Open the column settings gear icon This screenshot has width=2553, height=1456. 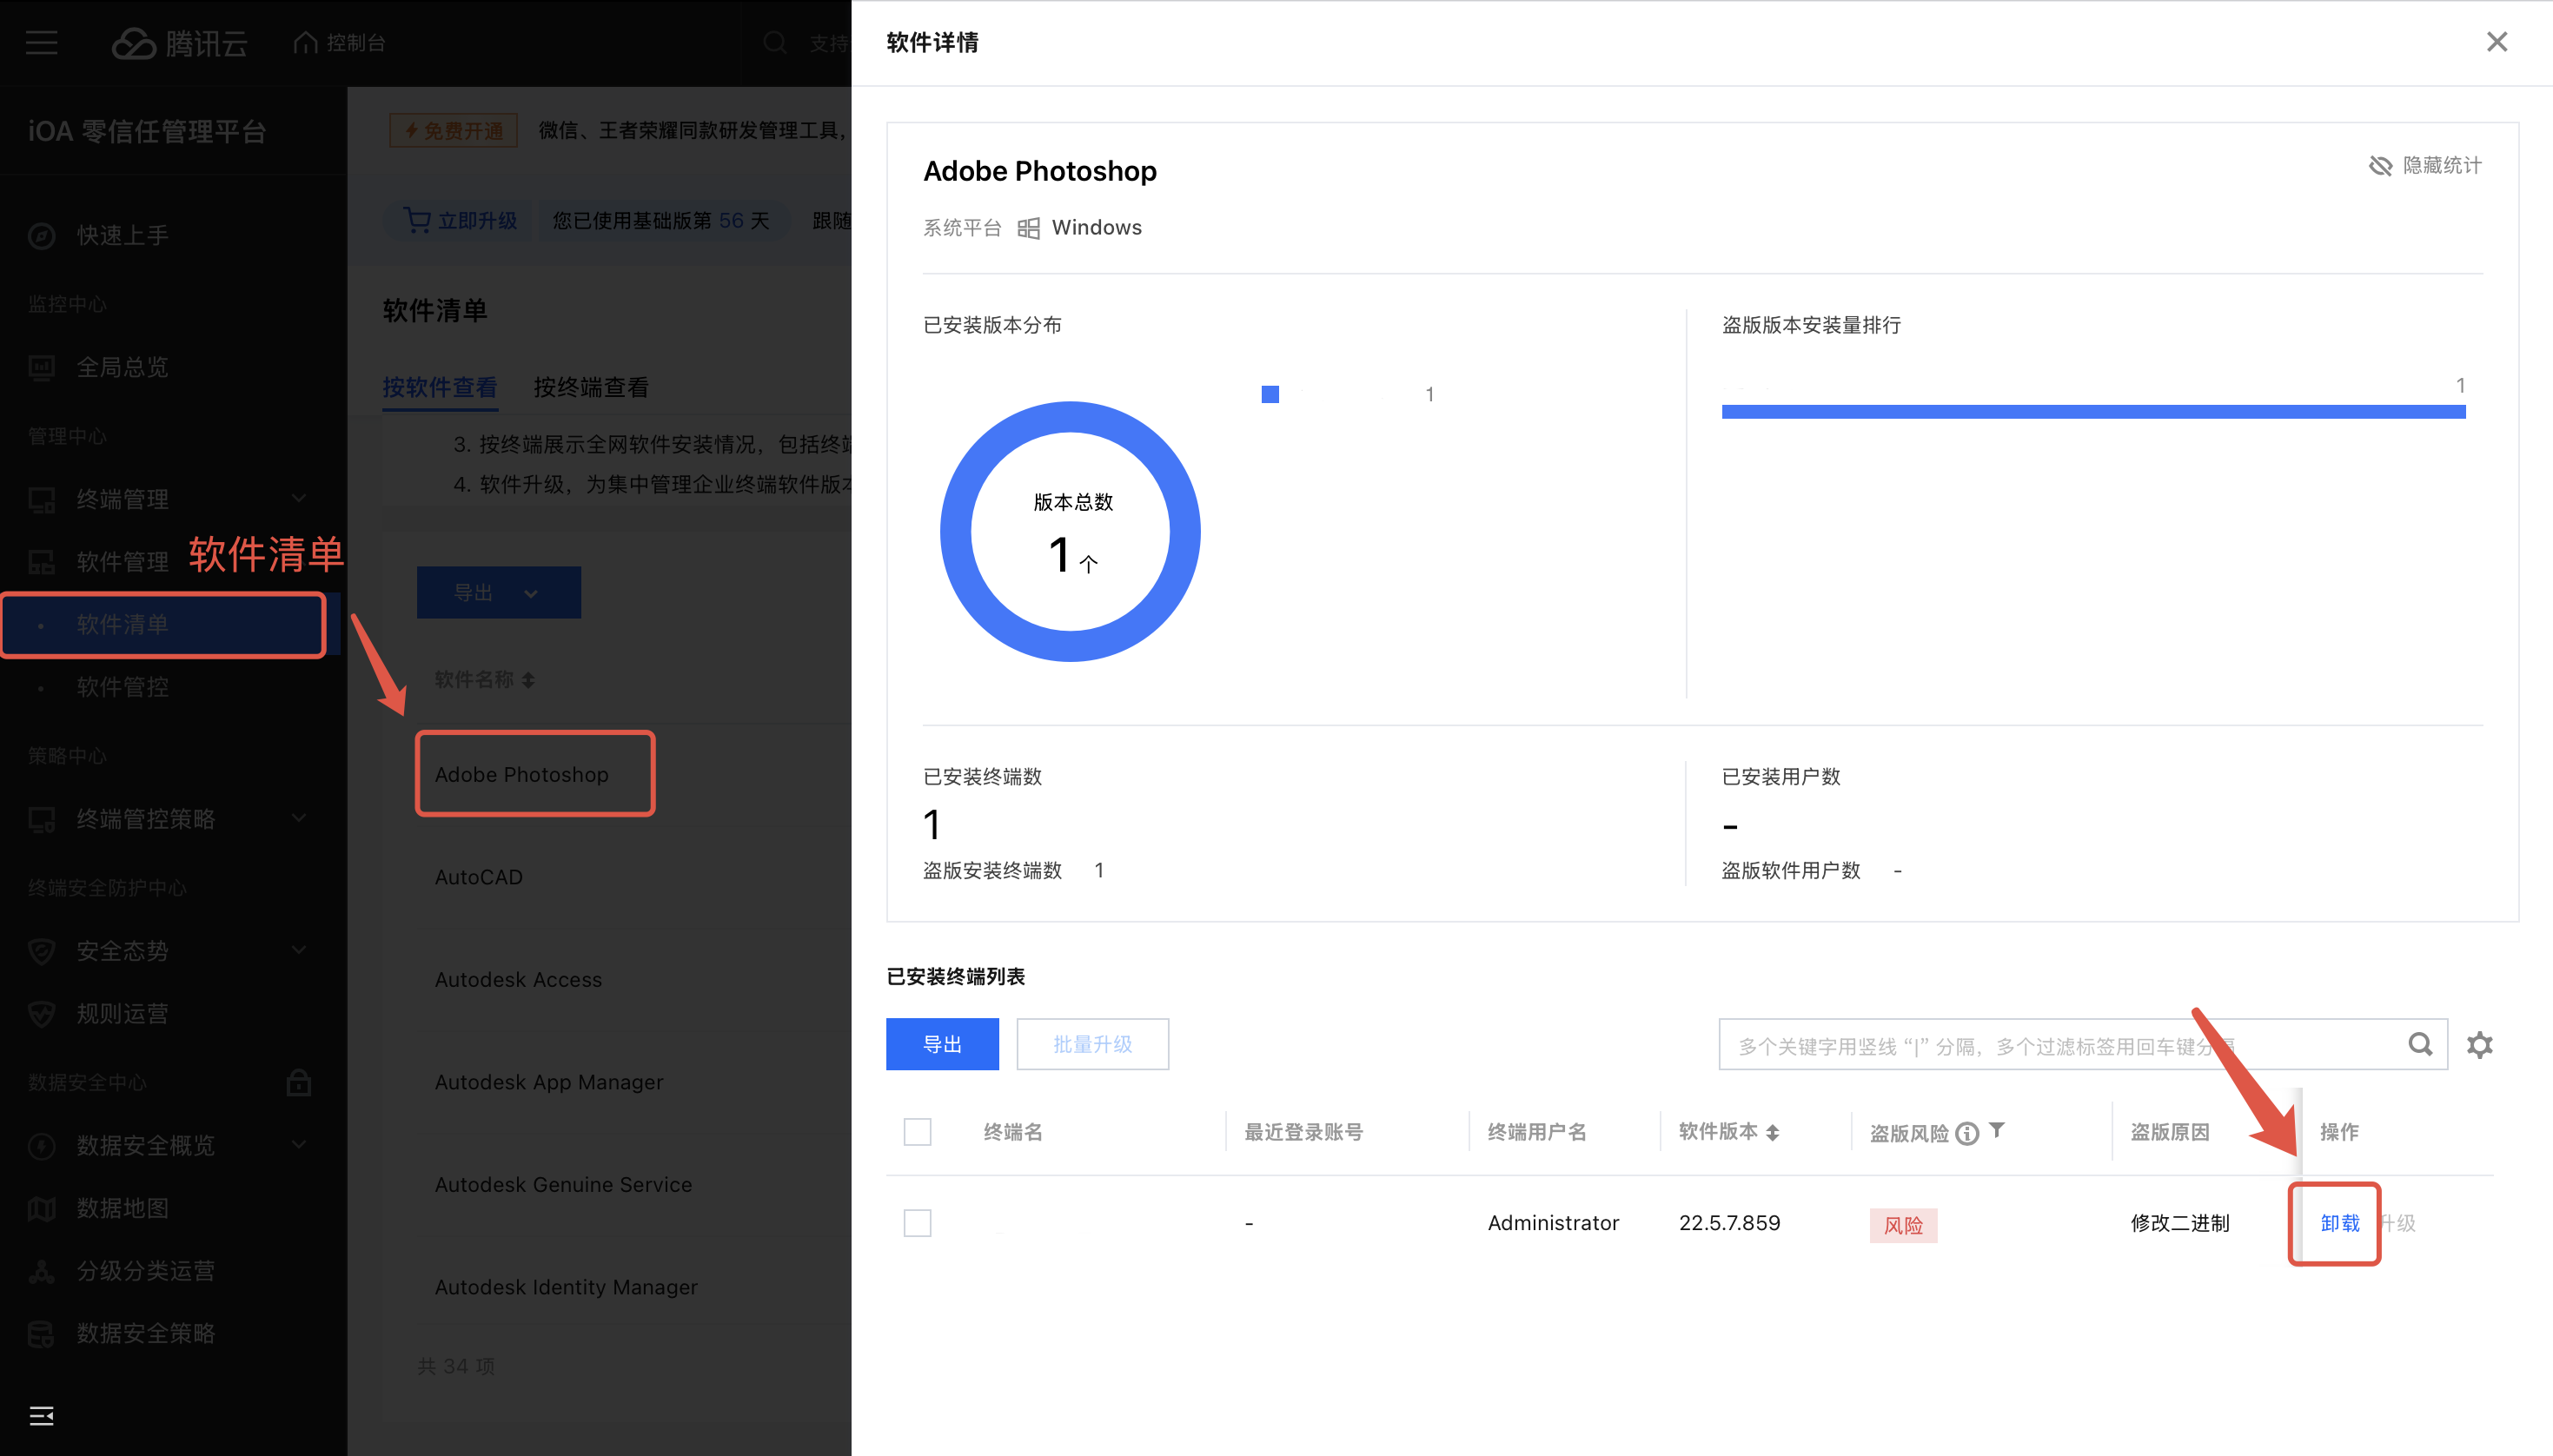coord(2479,1045)
